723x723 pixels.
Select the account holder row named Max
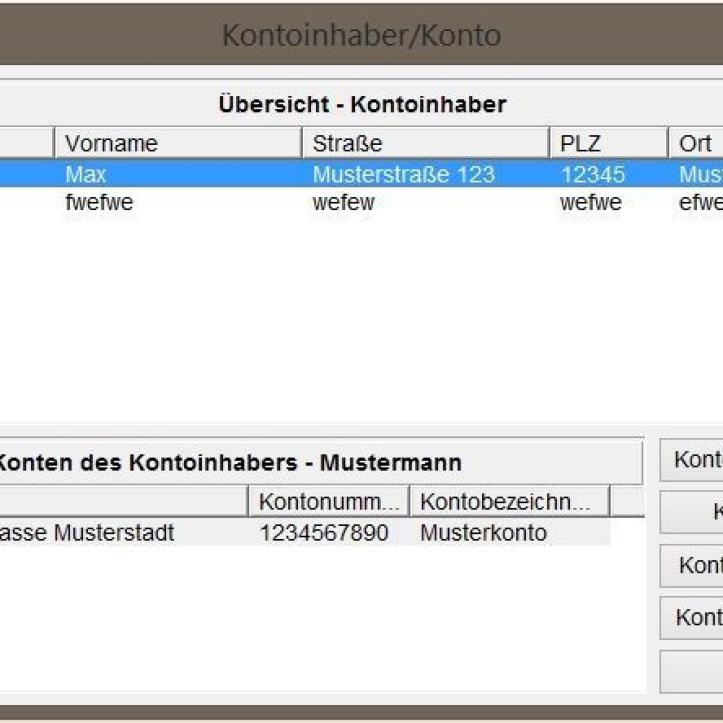tap(86, 175)
